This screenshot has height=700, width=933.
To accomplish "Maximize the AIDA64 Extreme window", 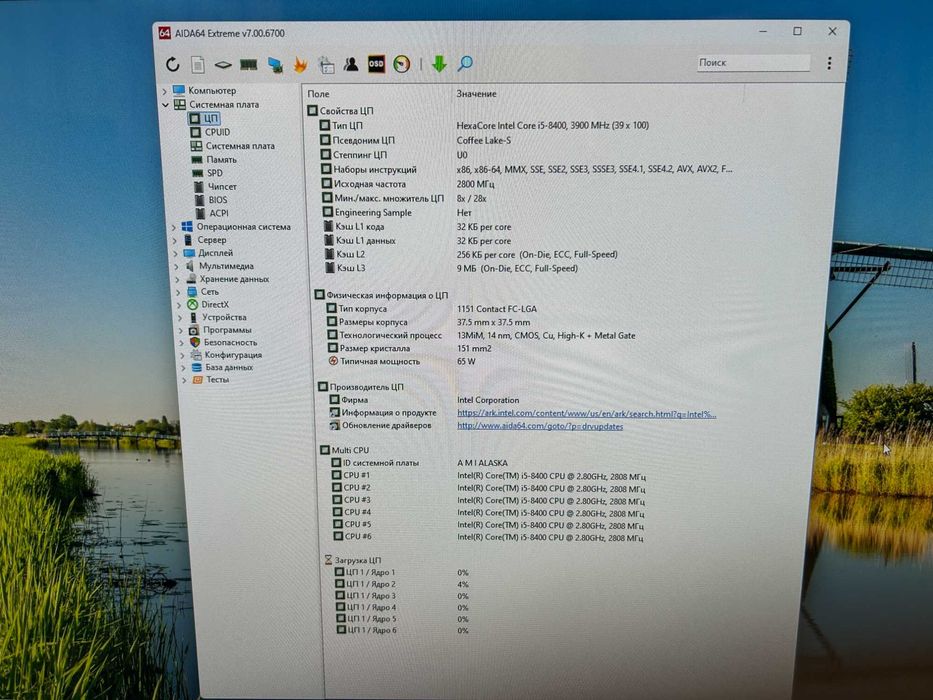I will point(797,31).
